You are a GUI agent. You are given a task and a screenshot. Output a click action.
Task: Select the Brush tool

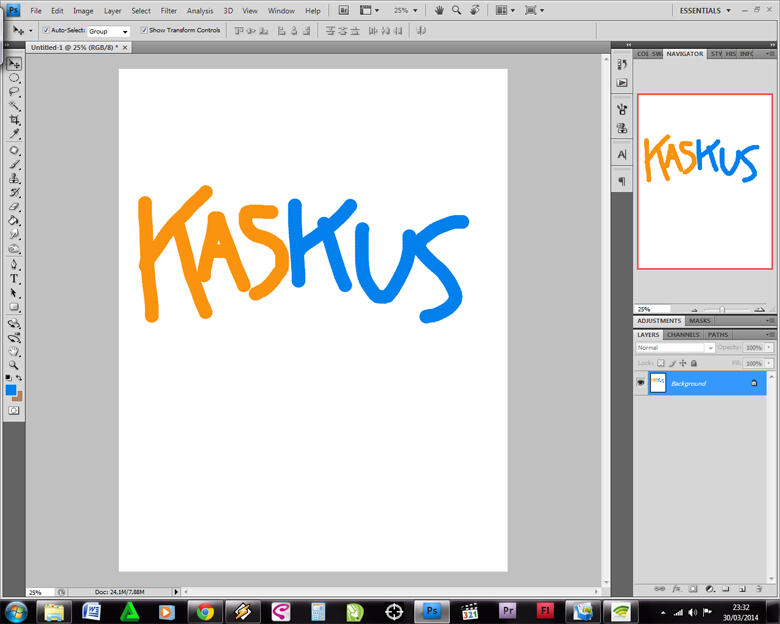tap(14, 165)
